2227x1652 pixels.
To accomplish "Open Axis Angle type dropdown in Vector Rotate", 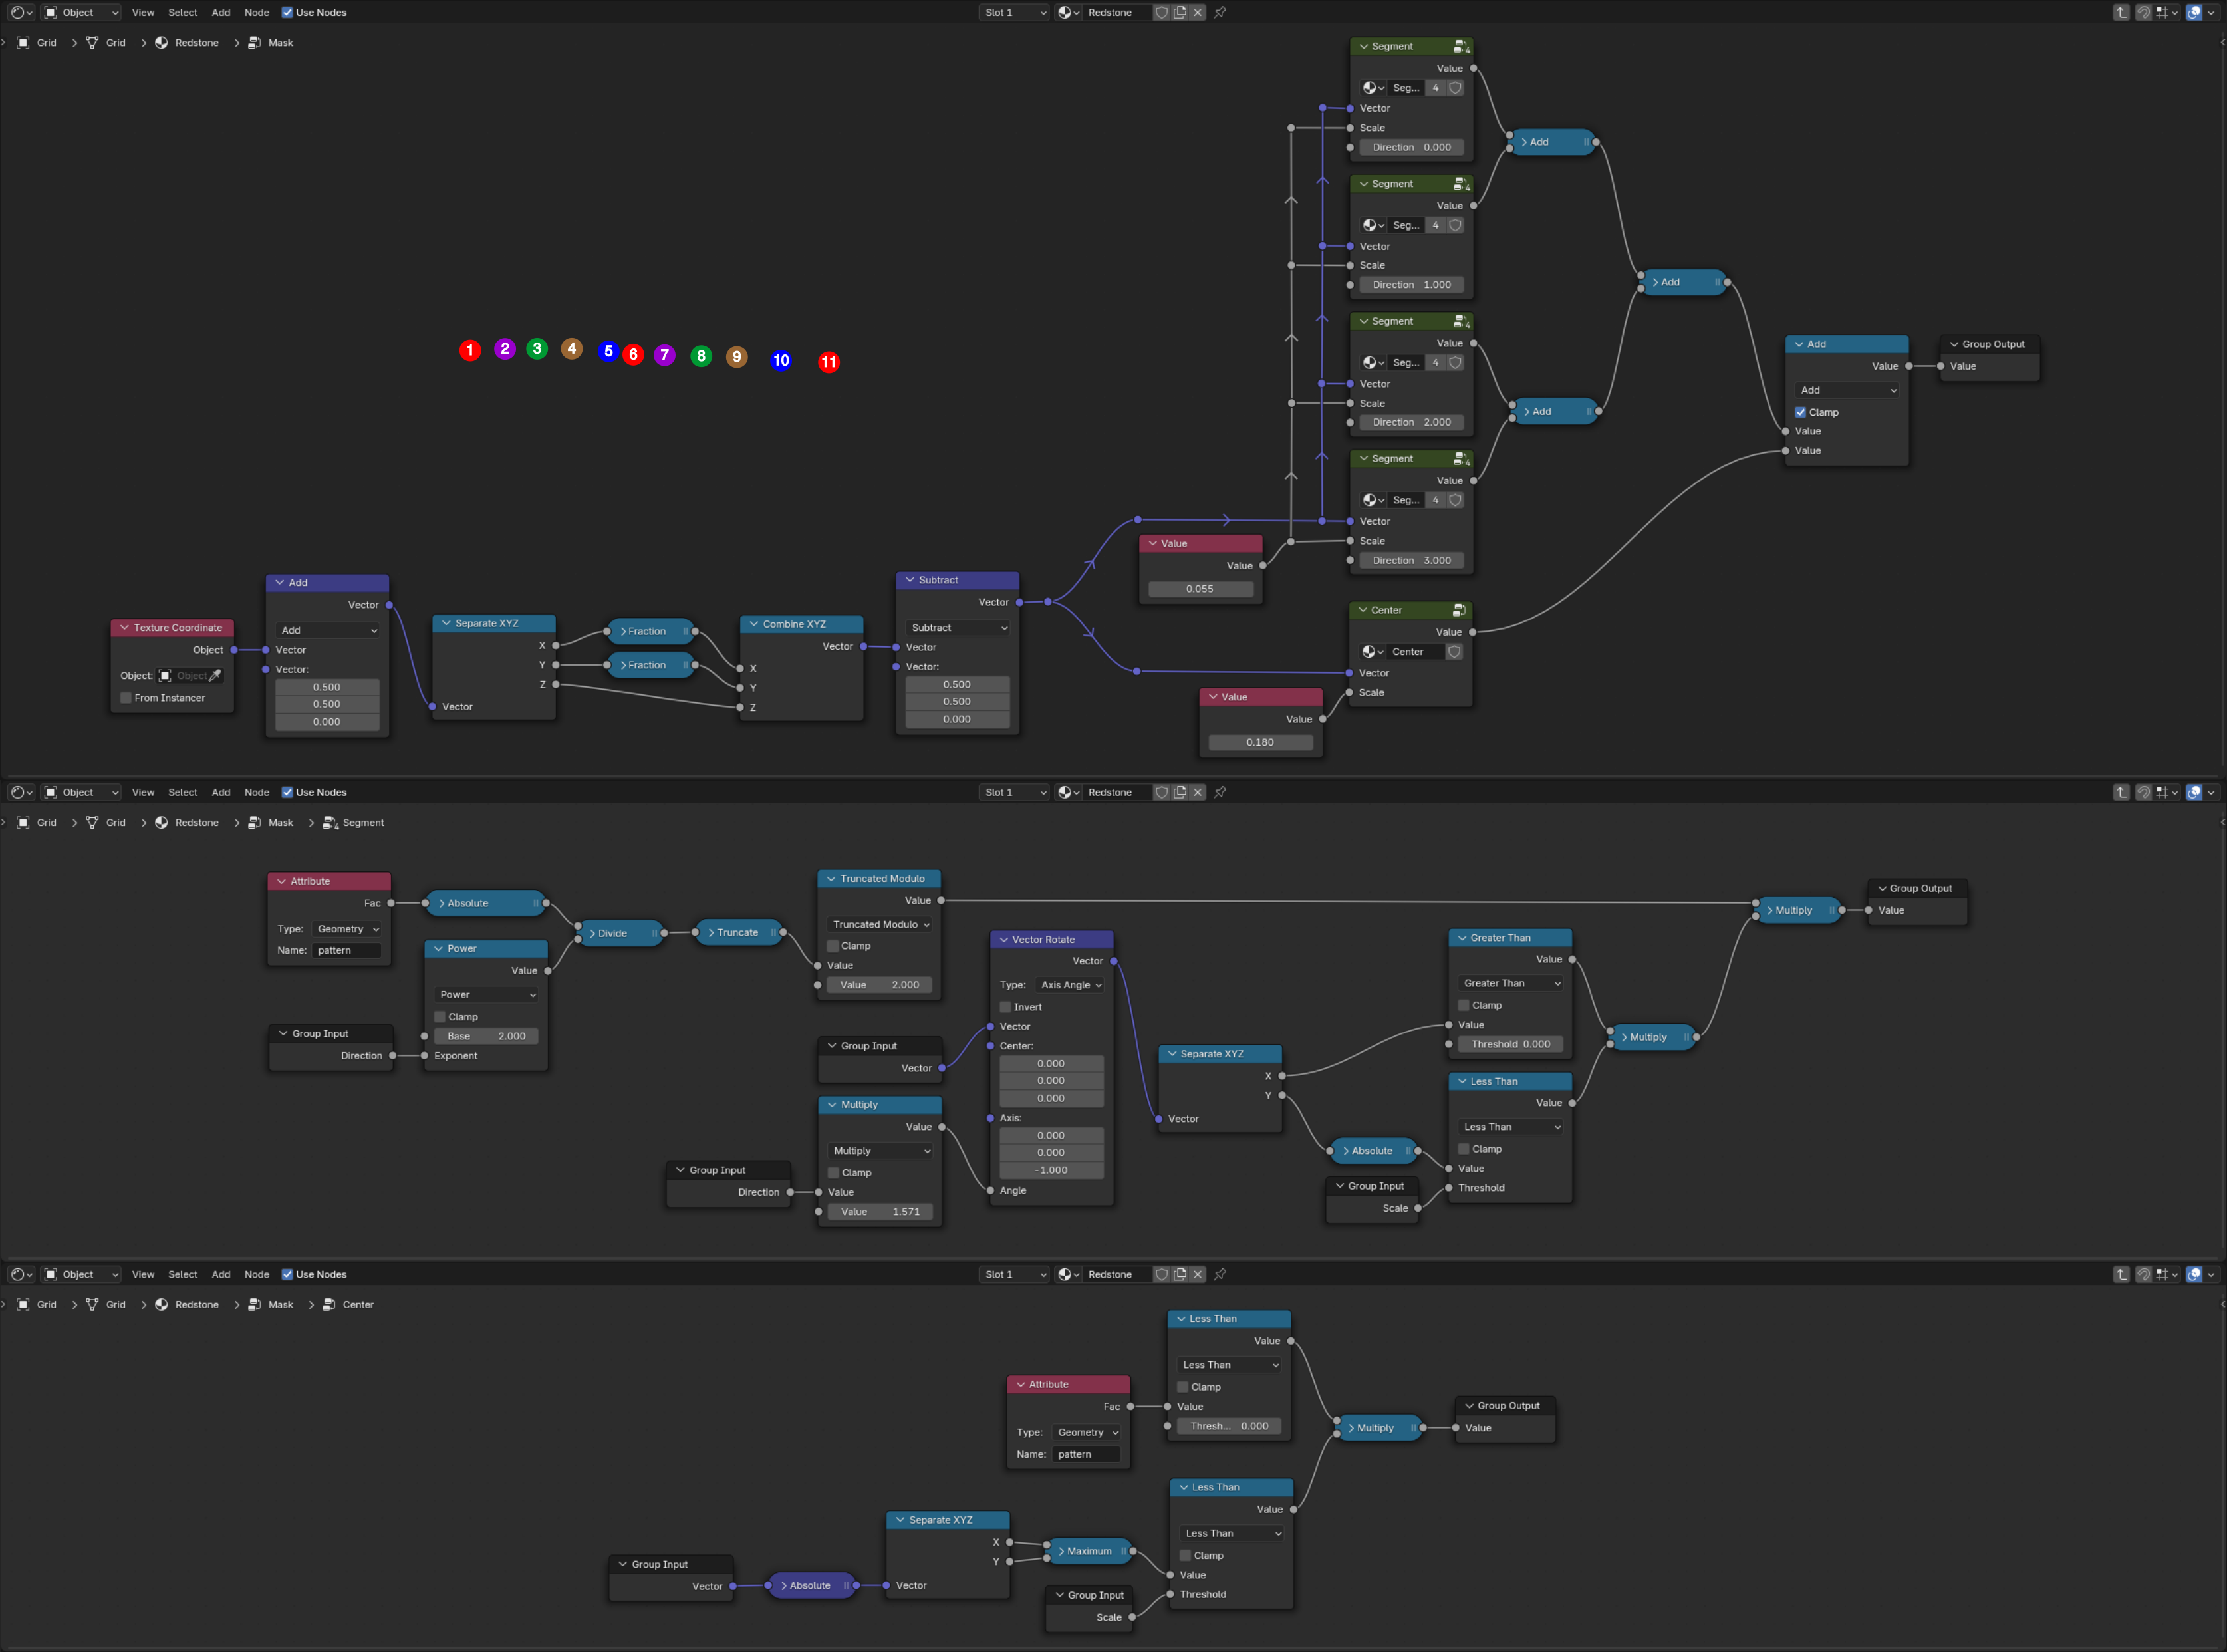I will pyautogui.click(x=1069, y=985).
